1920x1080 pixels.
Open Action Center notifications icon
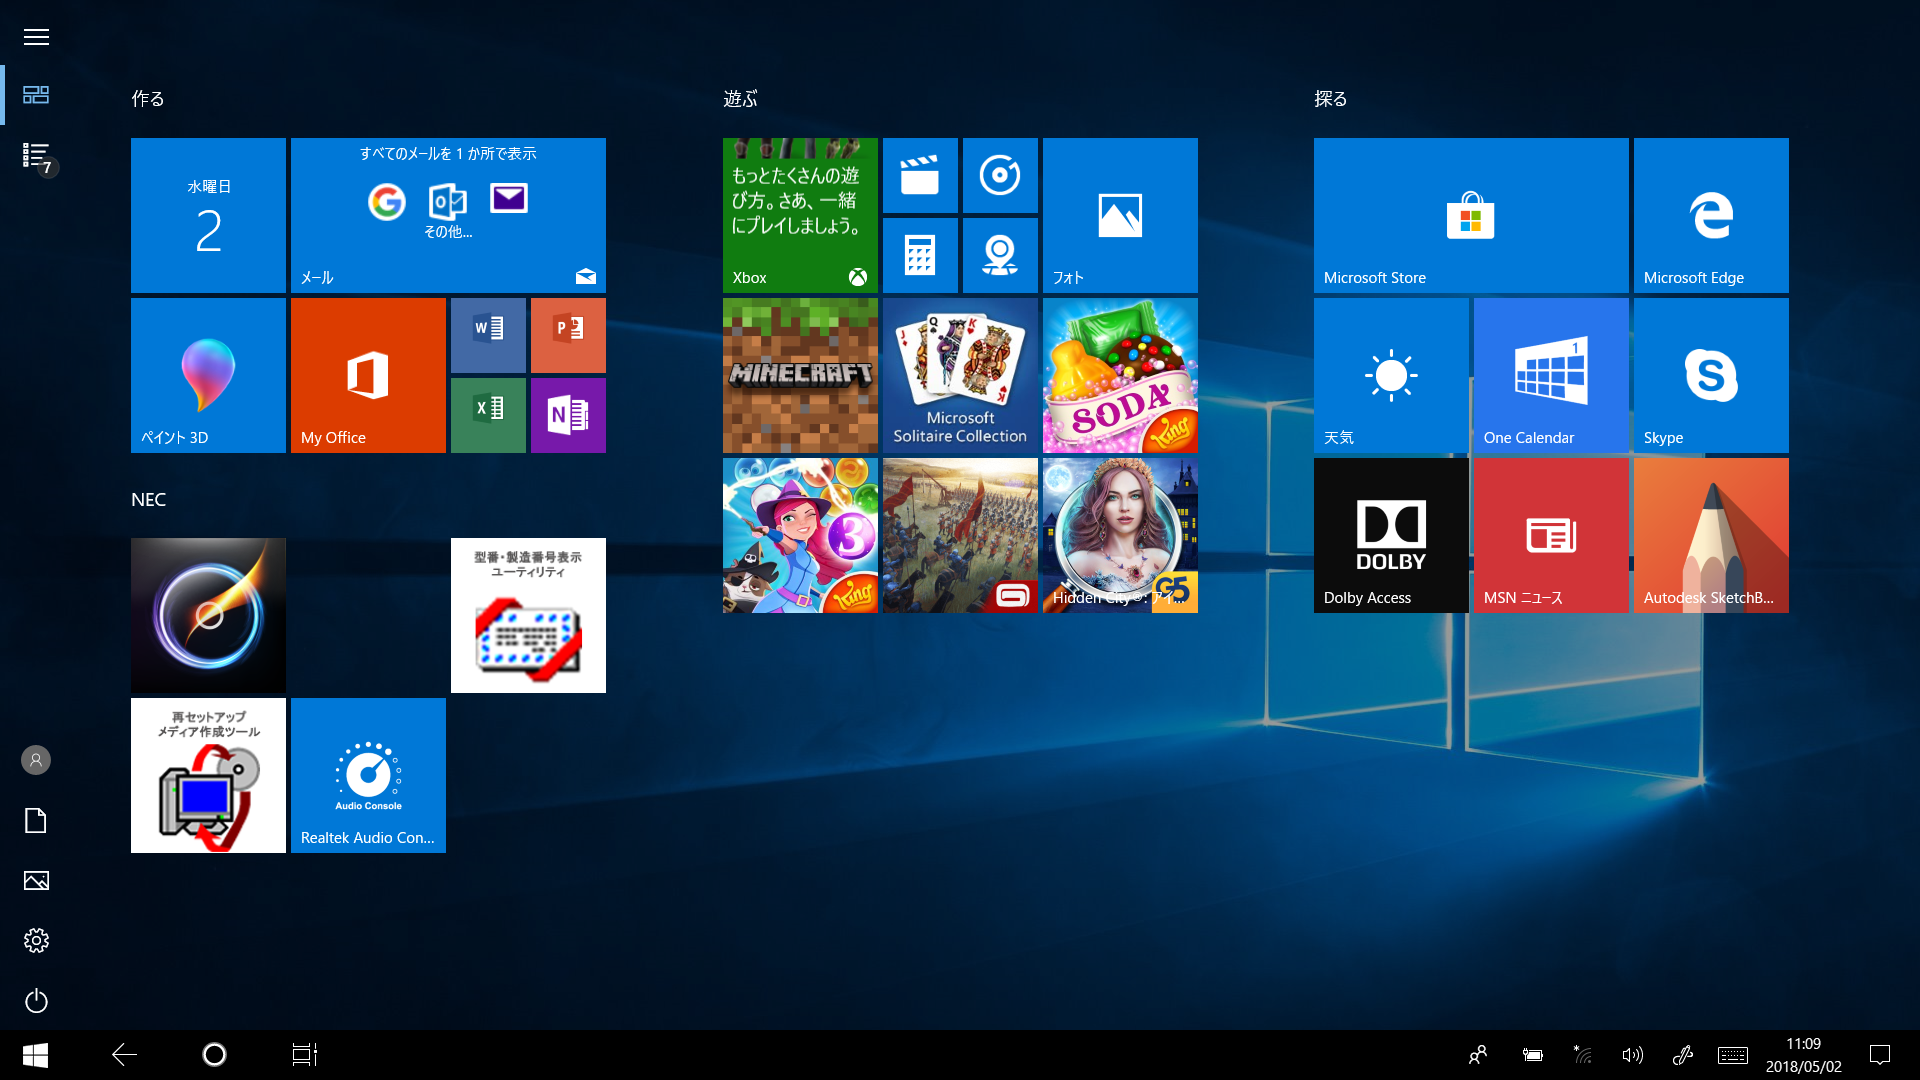[x=1880, y=1055]
